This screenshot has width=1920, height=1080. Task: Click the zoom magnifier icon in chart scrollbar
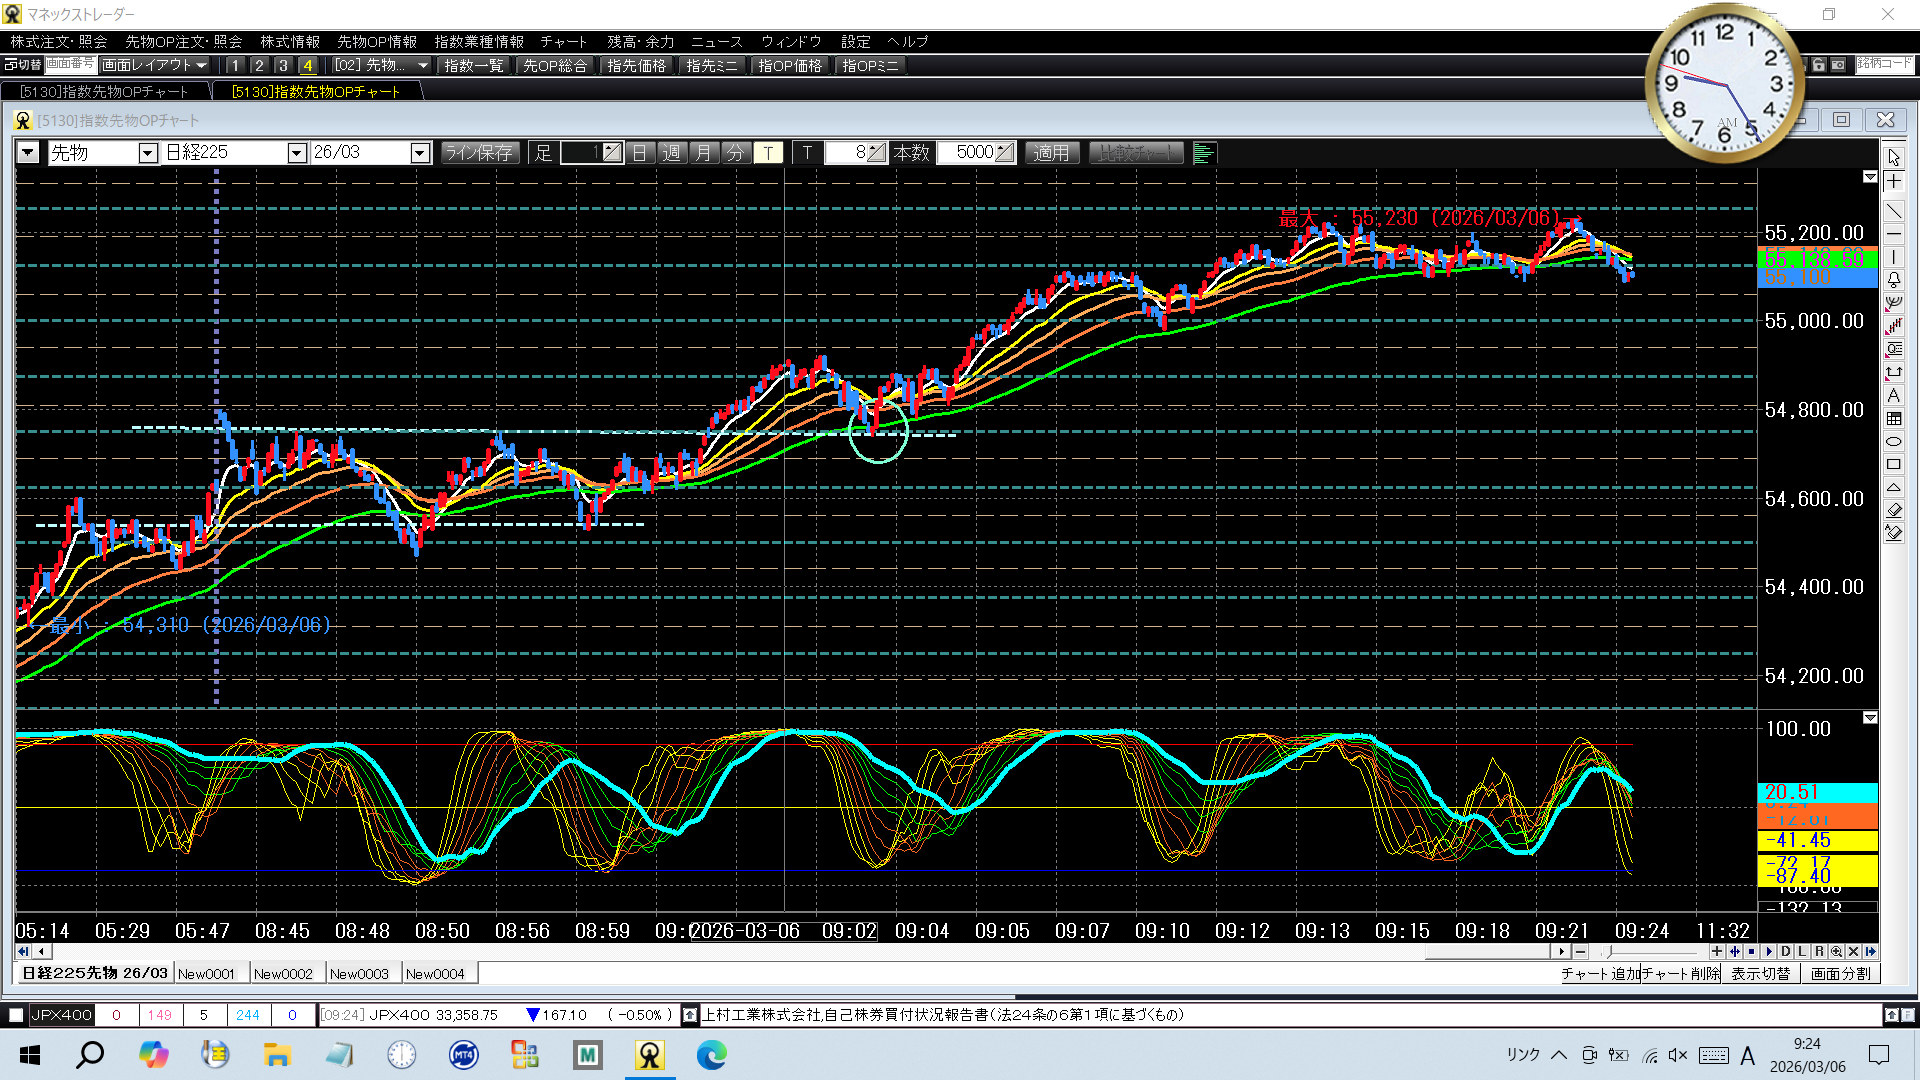point(1836,952)
